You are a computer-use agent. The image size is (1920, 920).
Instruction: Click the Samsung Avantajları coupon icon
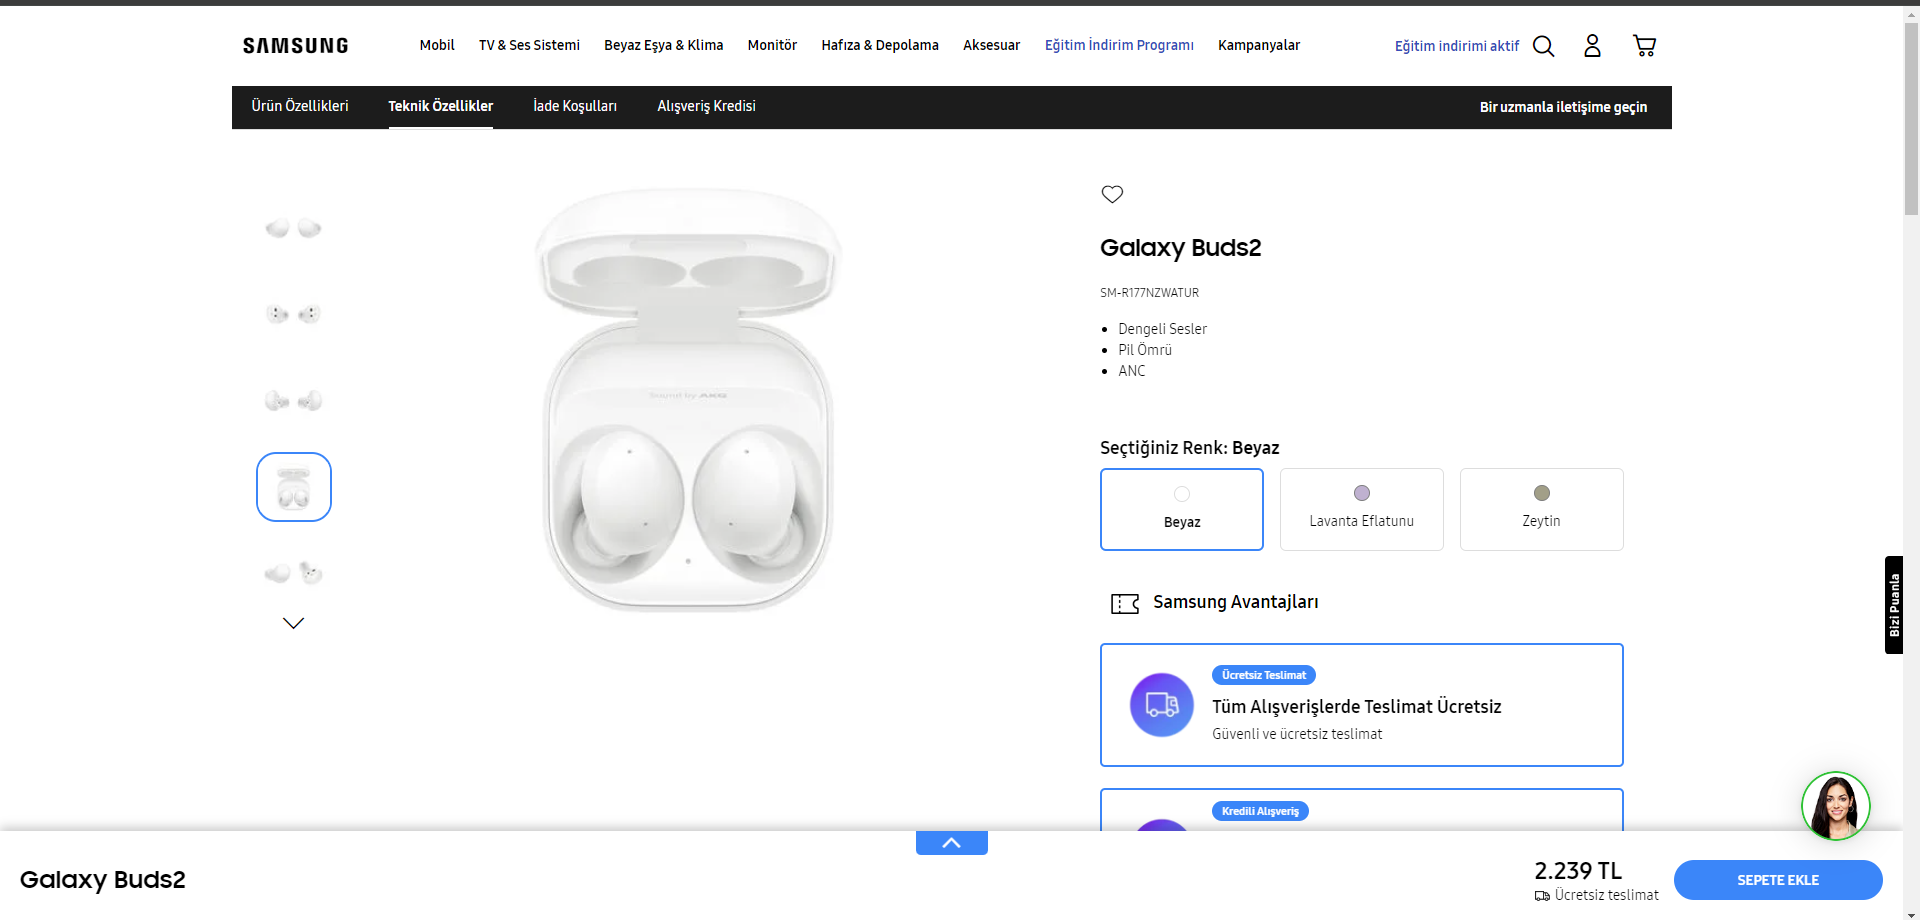(1125, 603)
